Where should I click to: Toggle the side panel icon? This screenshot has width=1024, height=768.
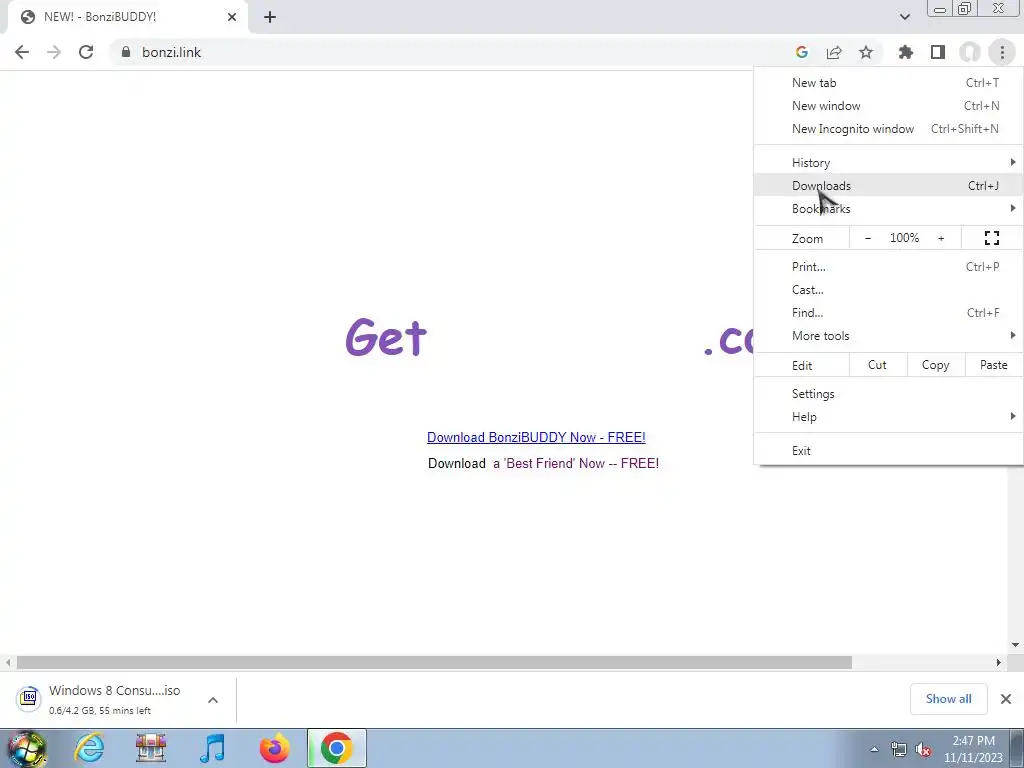click(x=938, y=52)
